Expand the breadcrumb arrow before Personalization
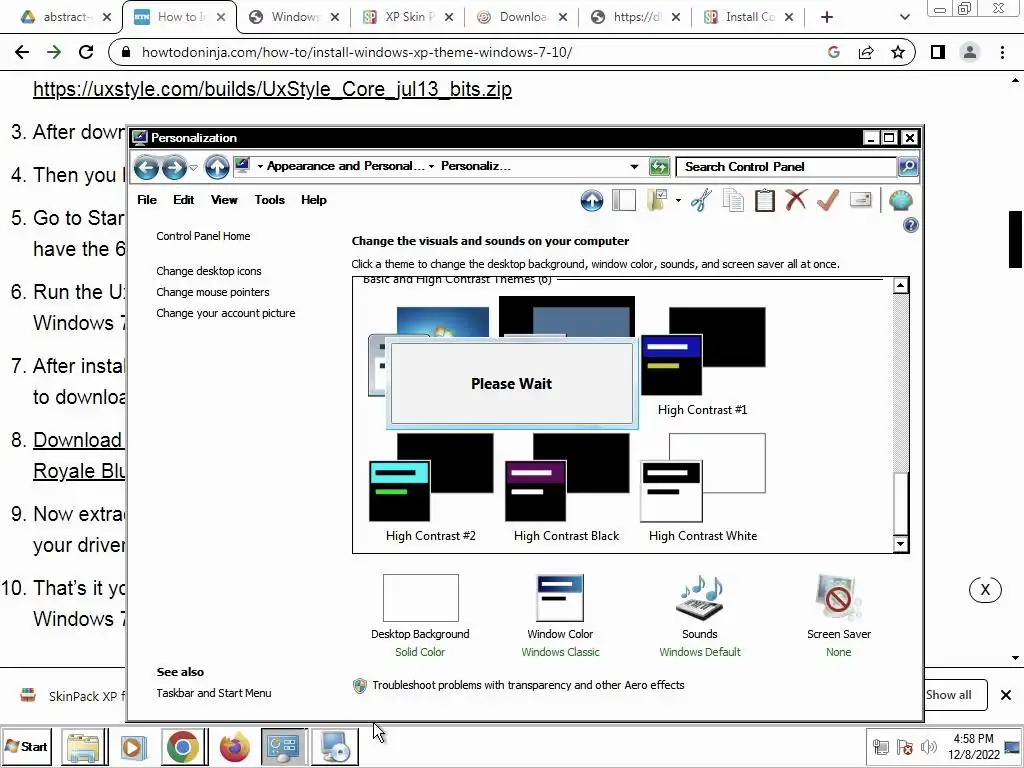The image size is (1024, 768). tap(431, 167)
